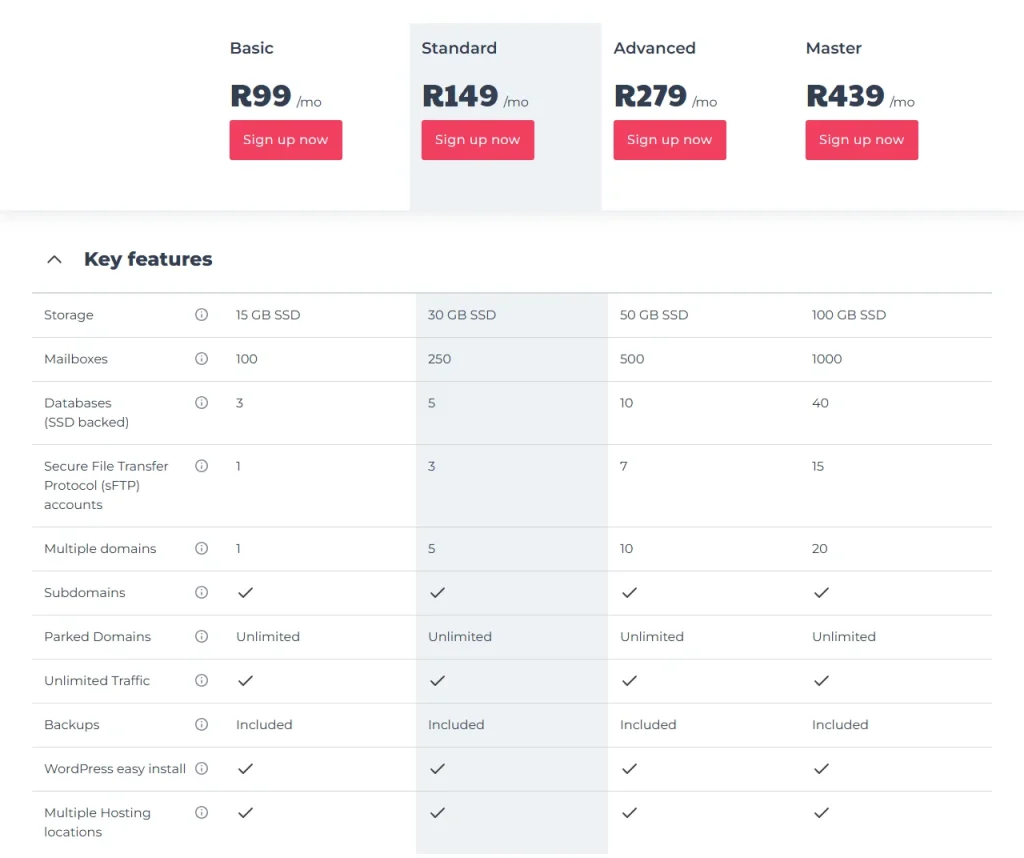Image resolution: width=1024 pixels, height=858 pixels.
Task: Click the Multiple Hosting locations info icon
Action: 201,813
